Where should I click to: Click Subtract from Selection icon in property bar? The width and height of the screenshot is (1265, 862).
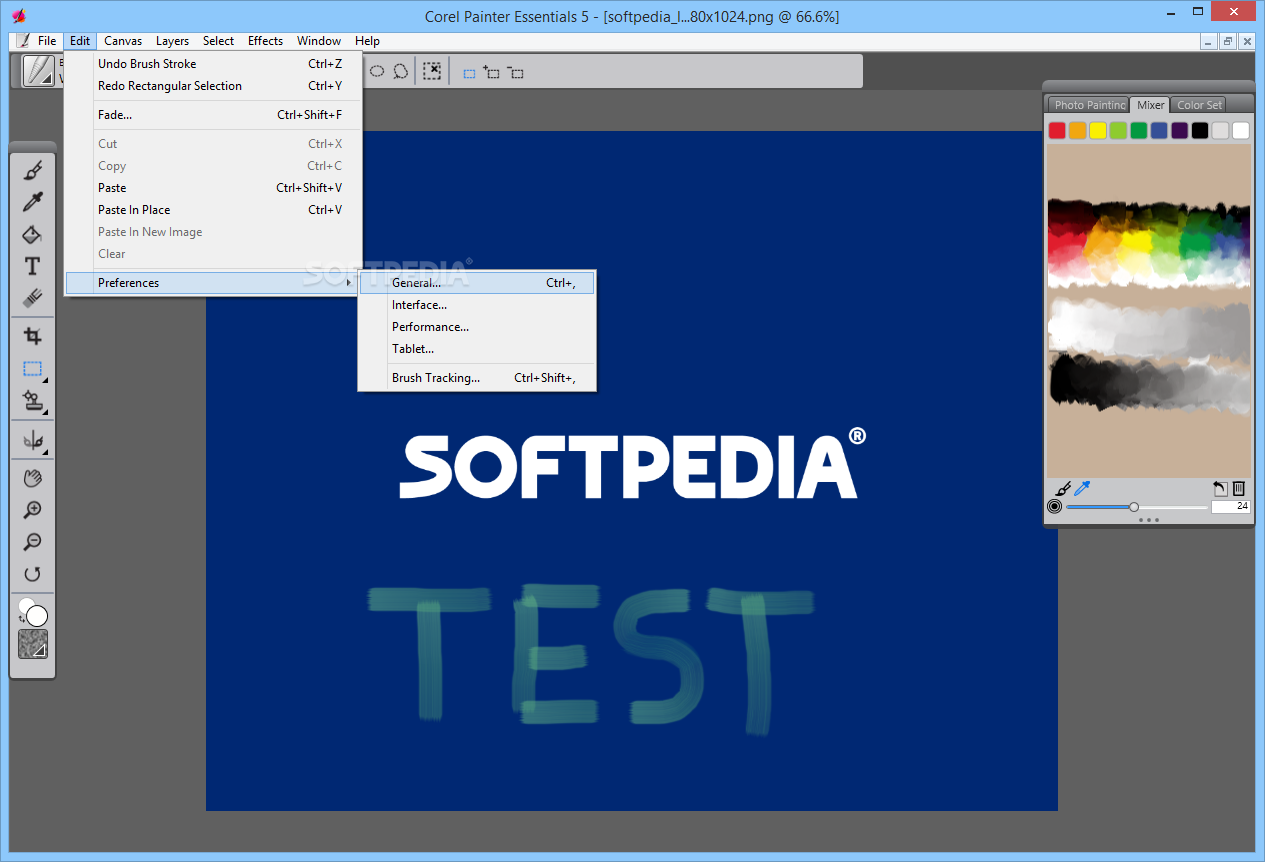[515, 72]
